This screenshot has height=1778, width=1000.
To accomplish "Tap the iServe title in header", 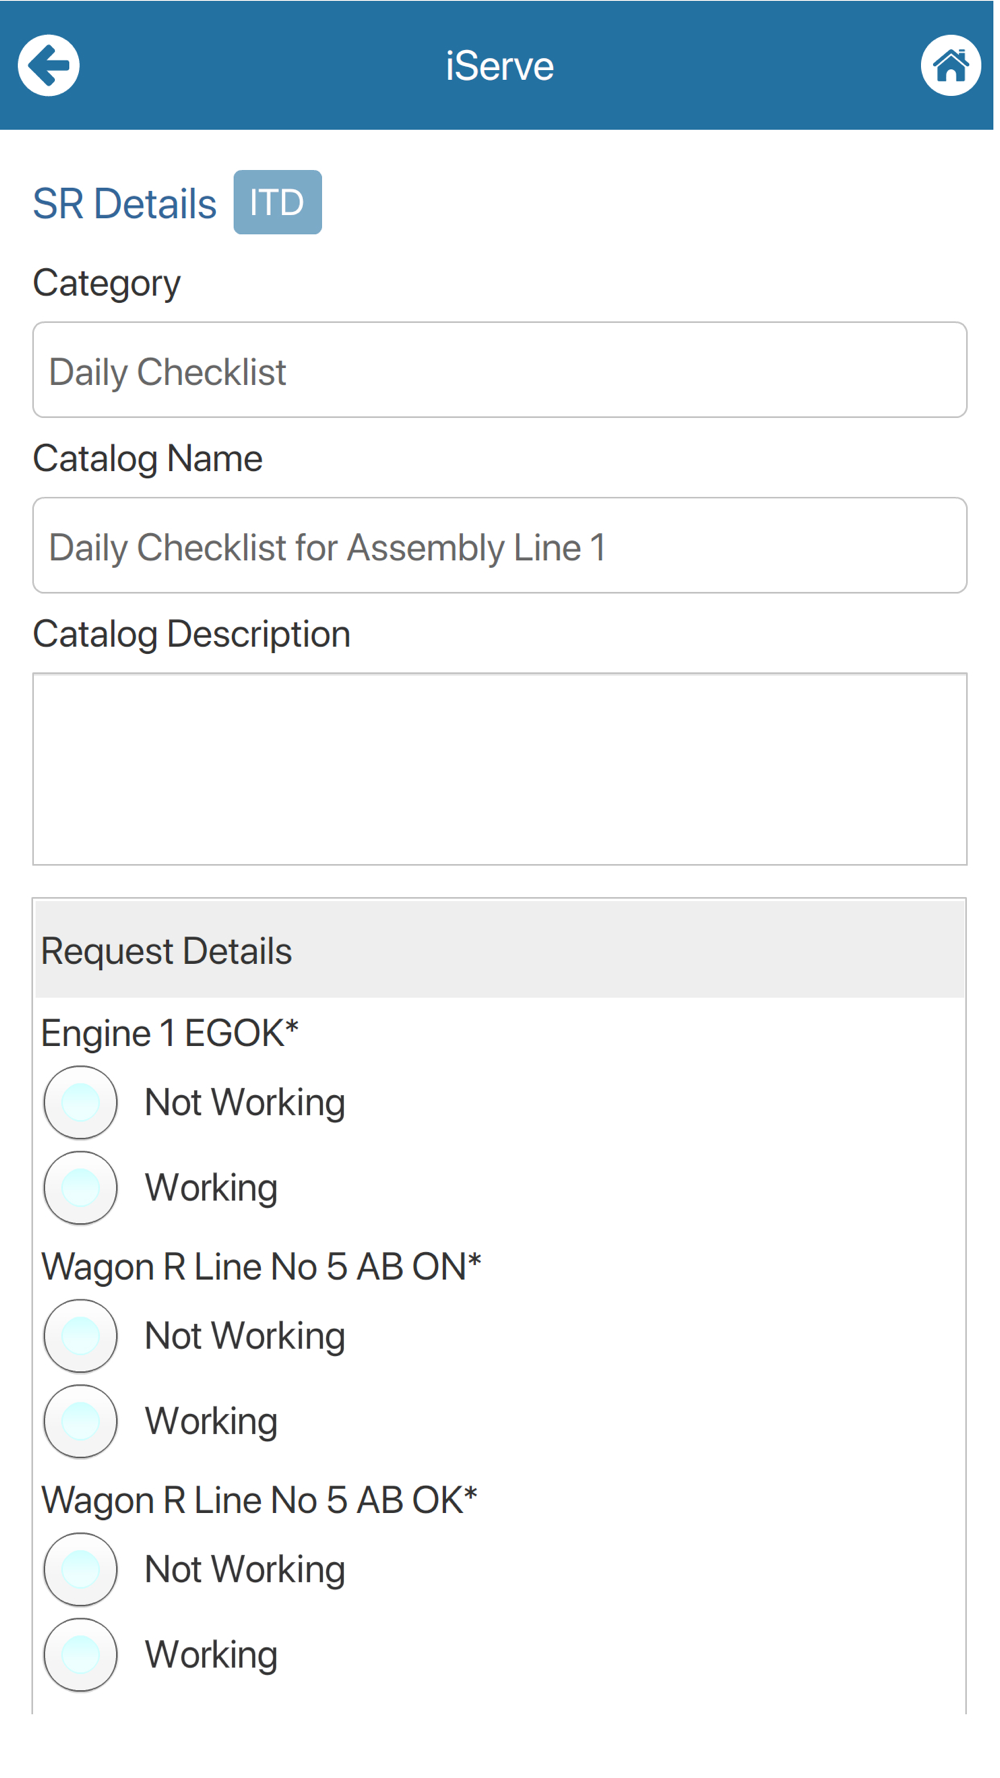I will point(499,66).
